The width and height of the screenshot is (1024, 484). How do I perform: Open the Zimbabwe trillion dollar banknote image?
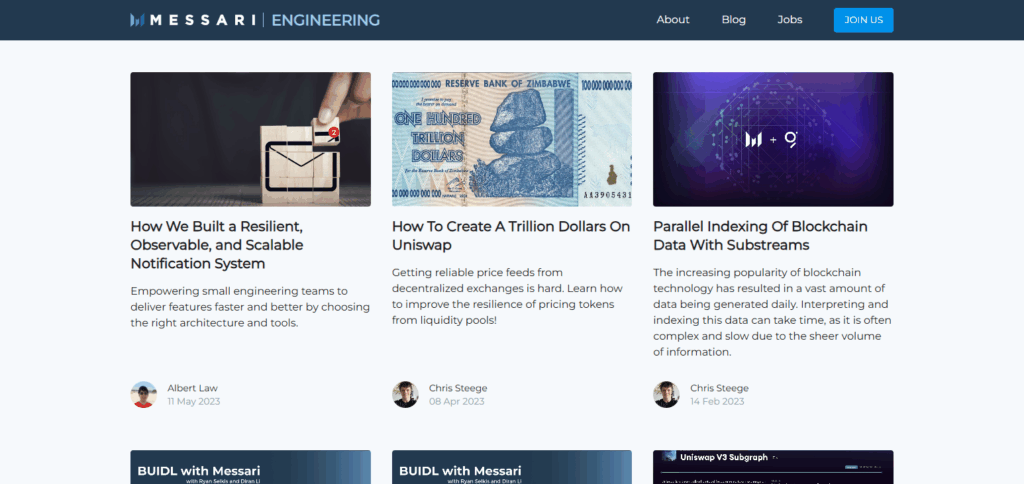512,139
